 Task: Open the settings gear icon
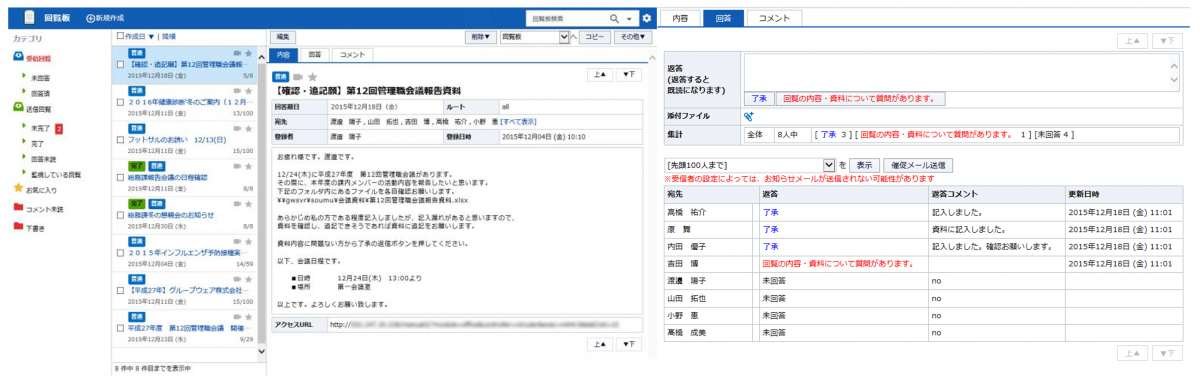pyautogui.click(x=647, y=18)
